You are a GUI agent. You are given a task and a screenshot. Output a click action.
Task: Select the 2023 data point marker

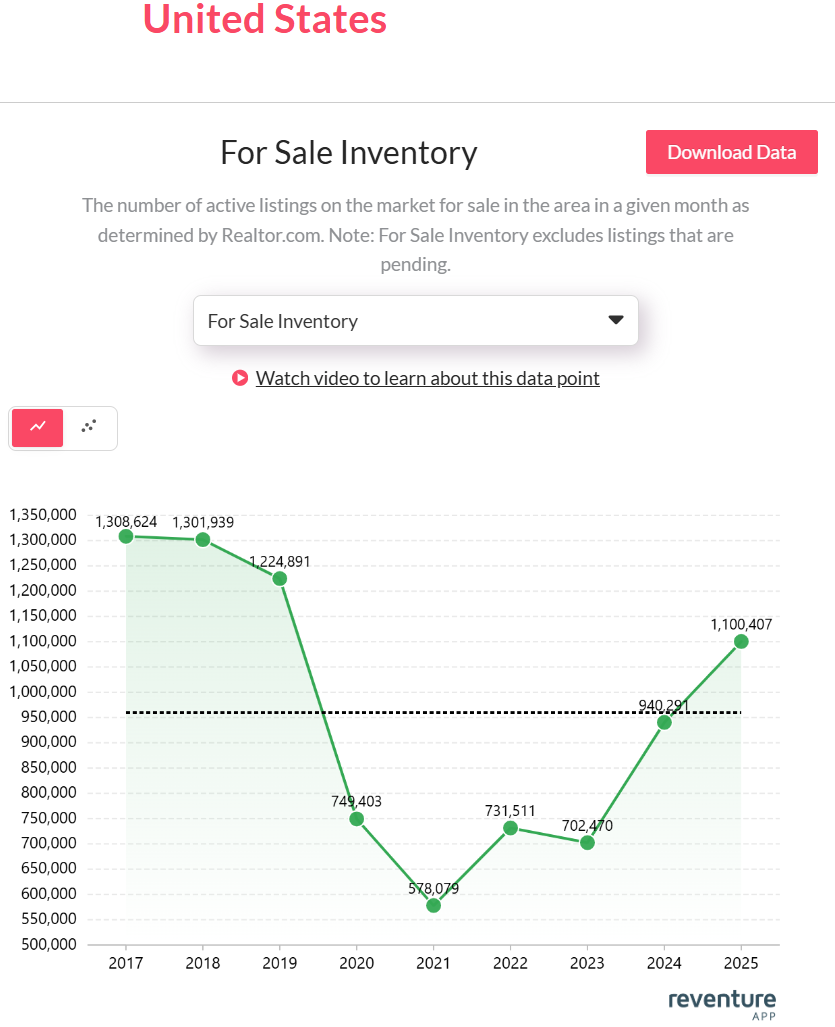[587, 843]
